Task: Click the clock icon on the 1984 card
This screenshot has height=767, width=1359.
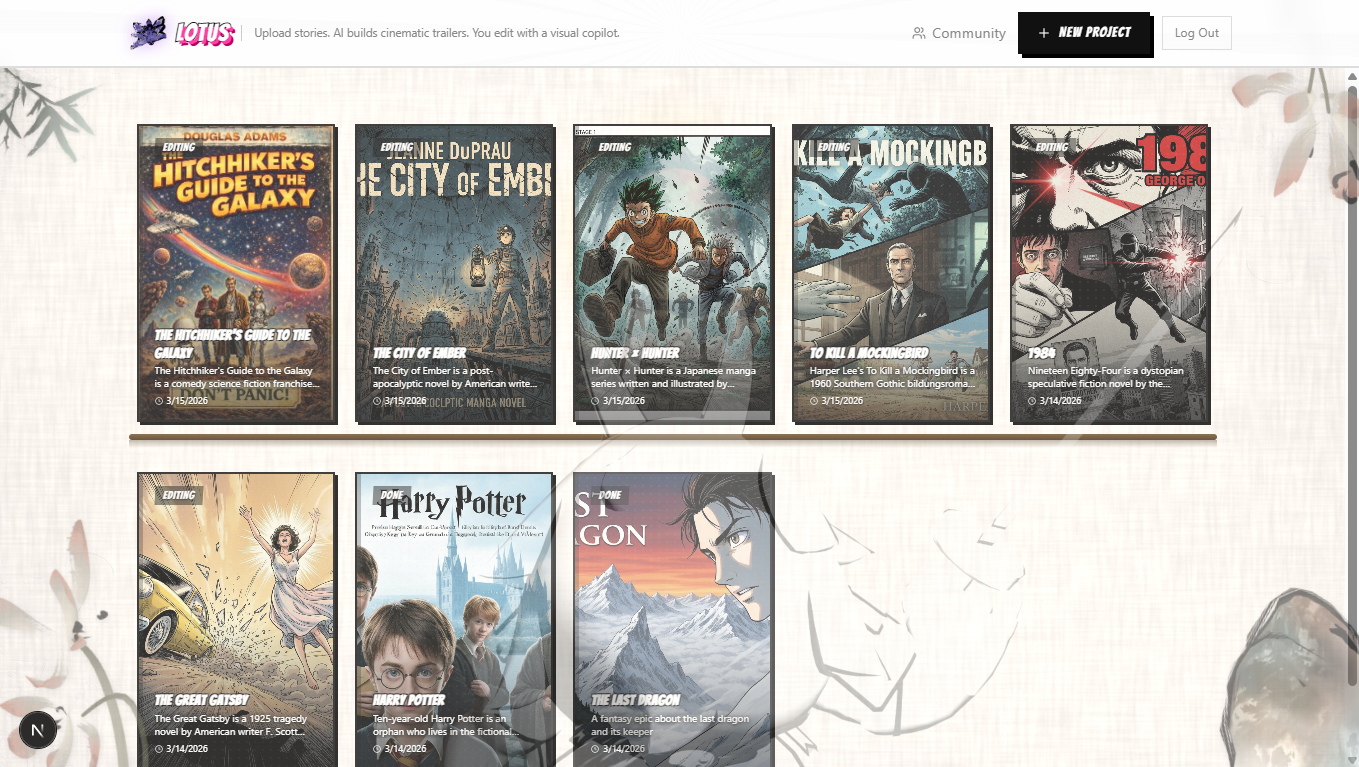Action: tap(1032, 401)
